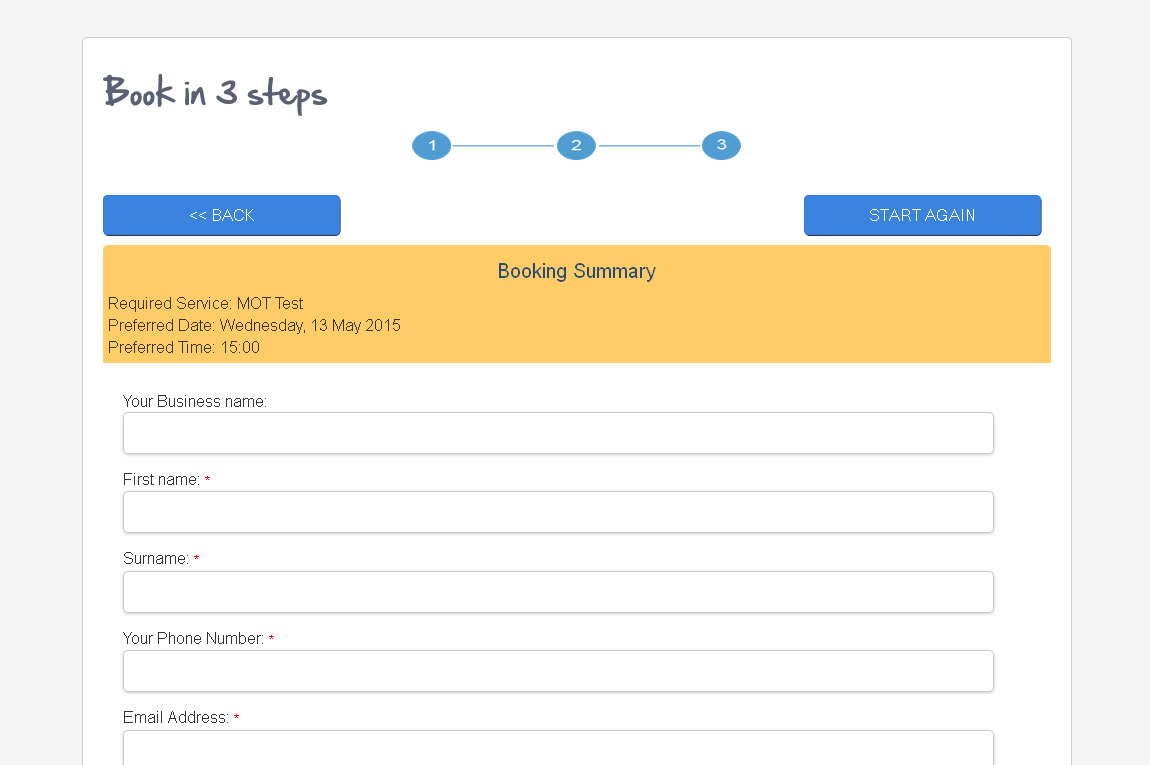The height and width of the screenshot is (765, 1150).
Task: Click the Booking Summary heading
Action: (576, 271)
